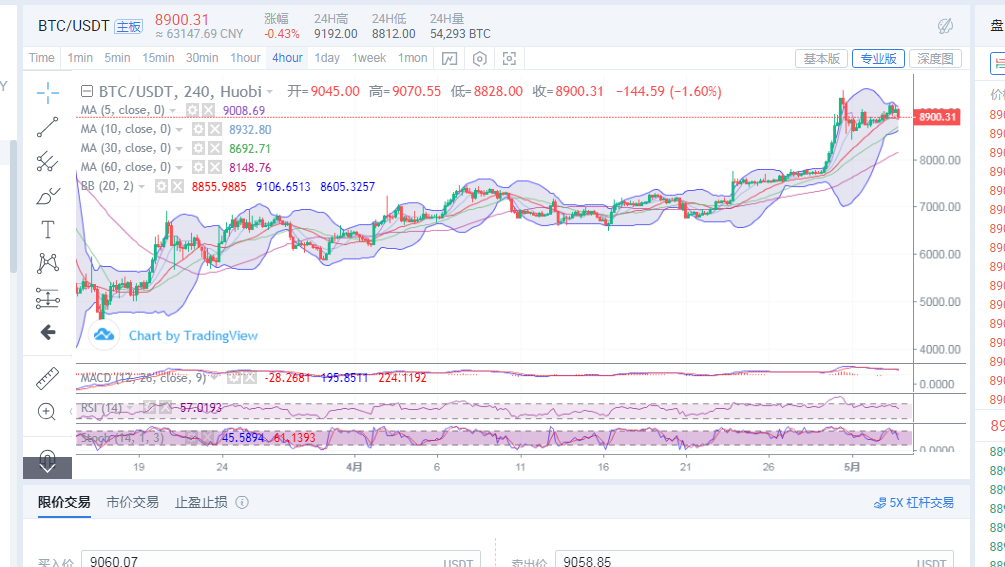The image size is (1005, 567).
Task: Open 5X 杠杆交易 margin trading link
Action: coord(914,503)
